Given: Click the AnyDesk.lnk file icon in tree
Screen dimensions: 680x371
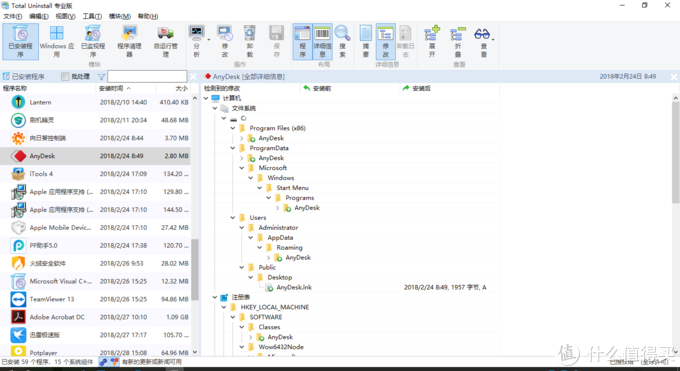Looking at the screenshot, I should [269, 287].
